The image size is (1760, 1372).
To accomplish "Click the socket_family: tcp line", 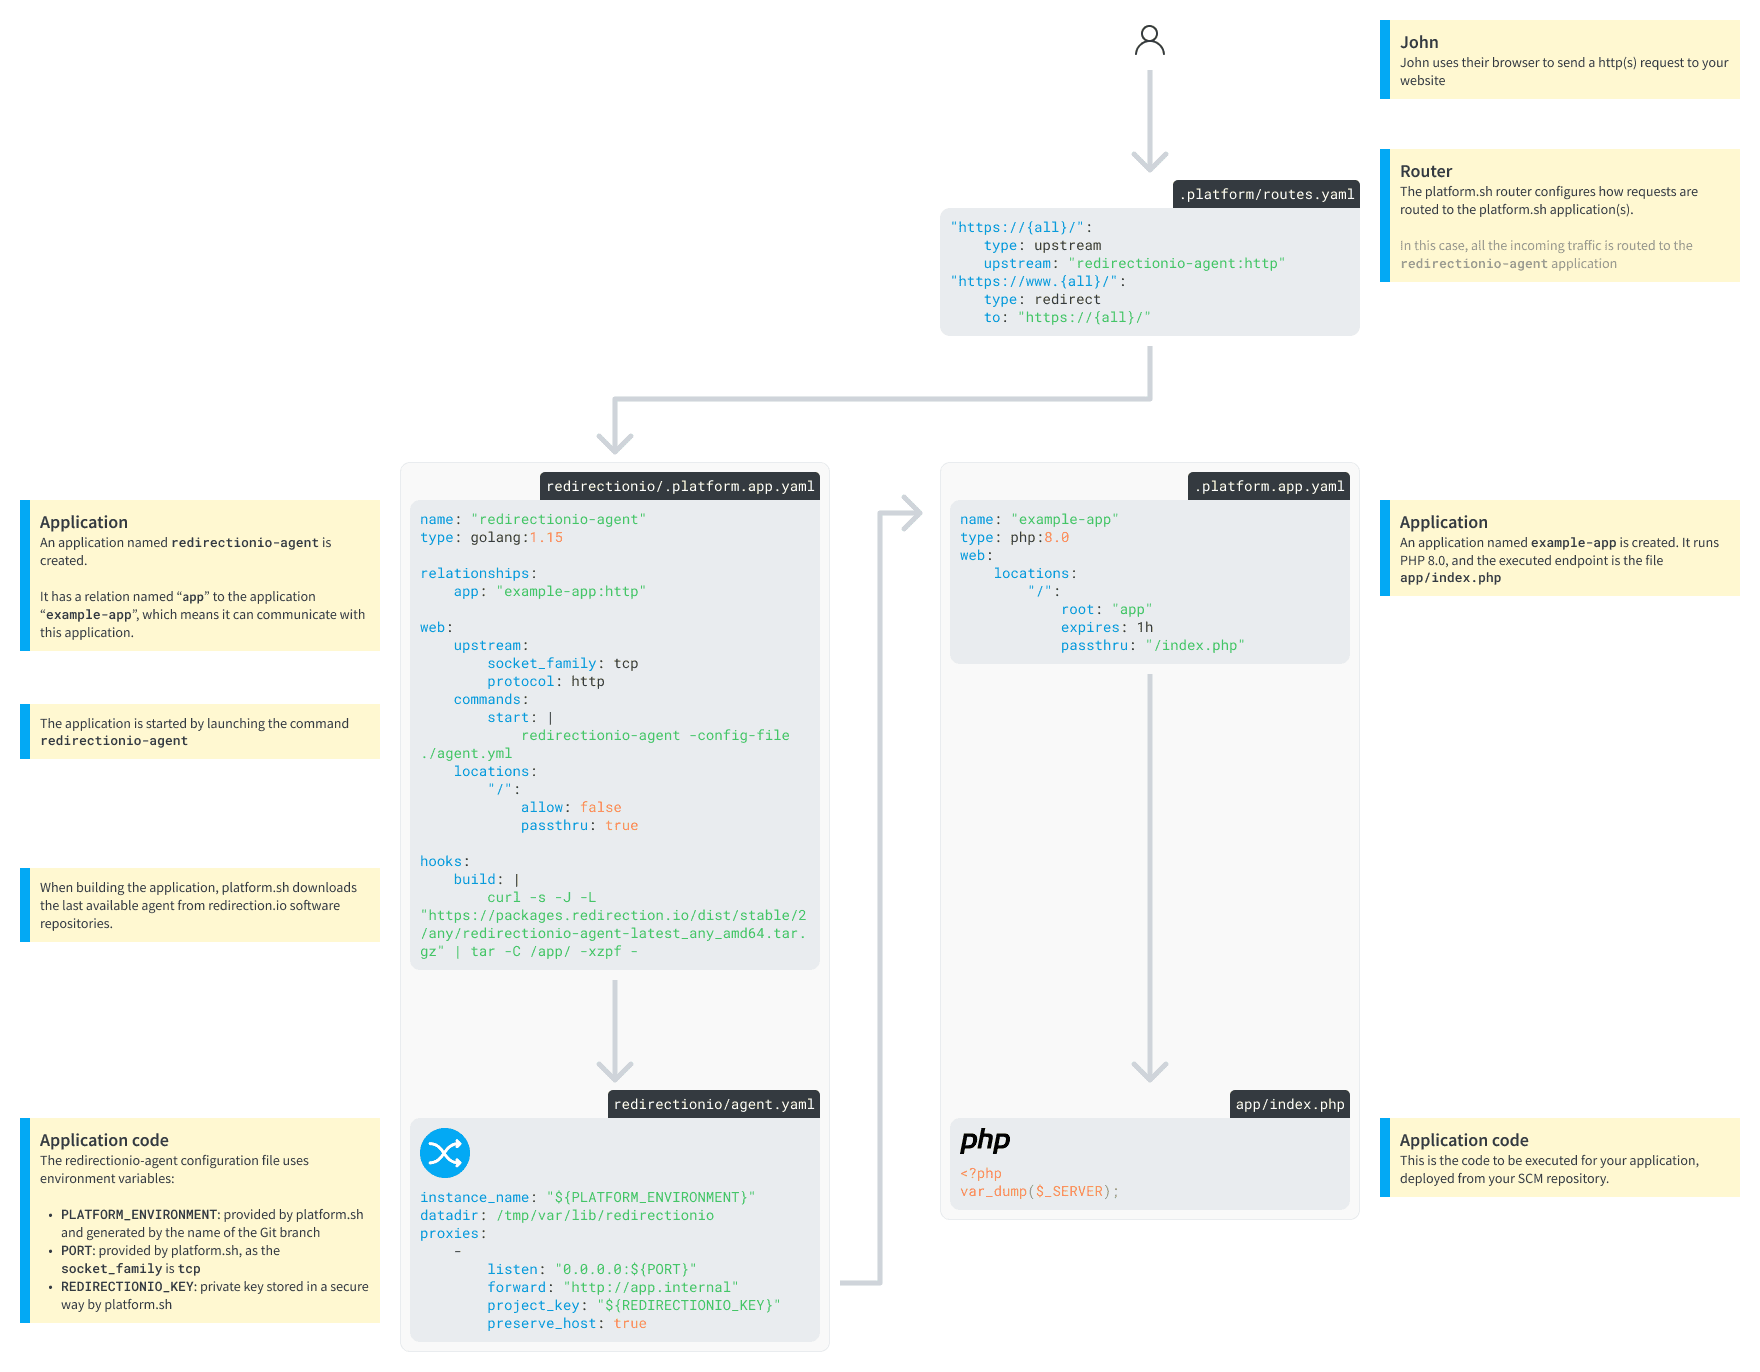I will [x=563, y=663].
